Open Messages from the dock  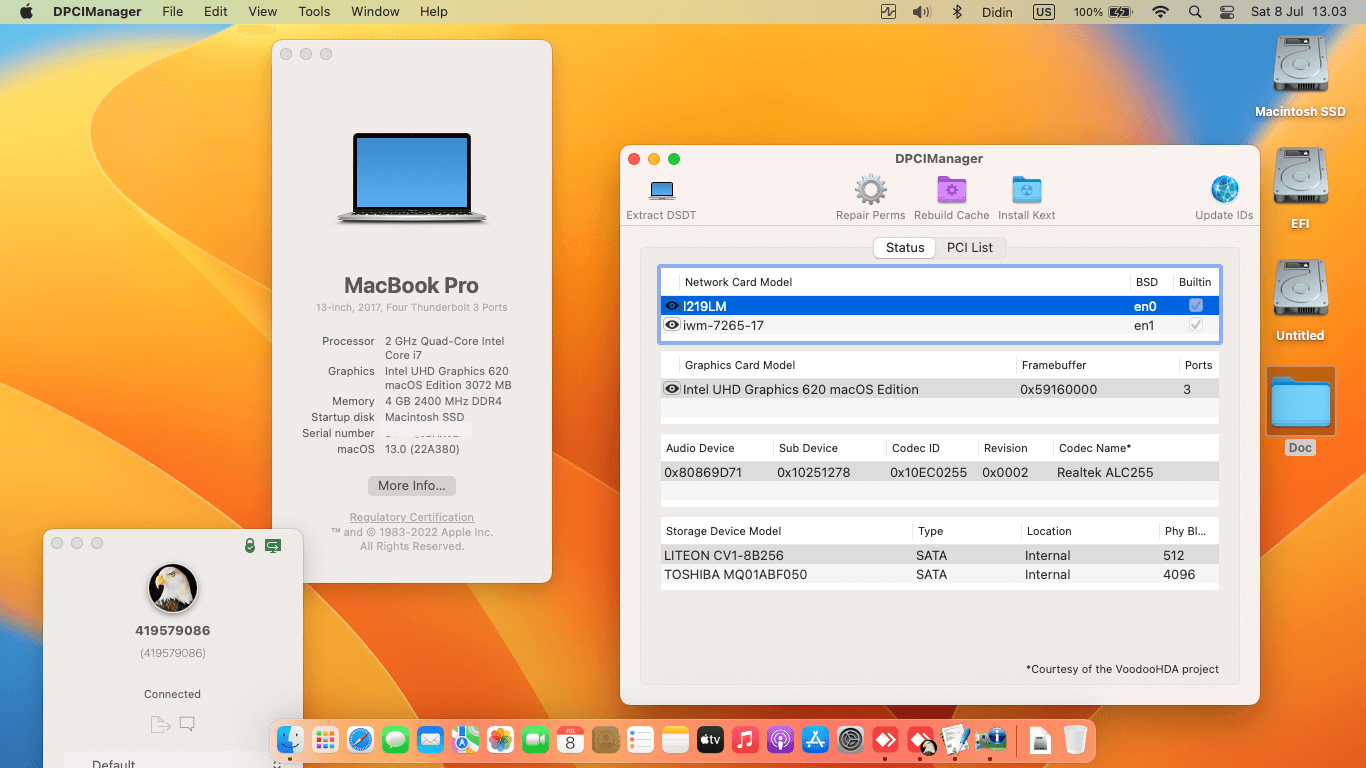click(x=395, y=740)
